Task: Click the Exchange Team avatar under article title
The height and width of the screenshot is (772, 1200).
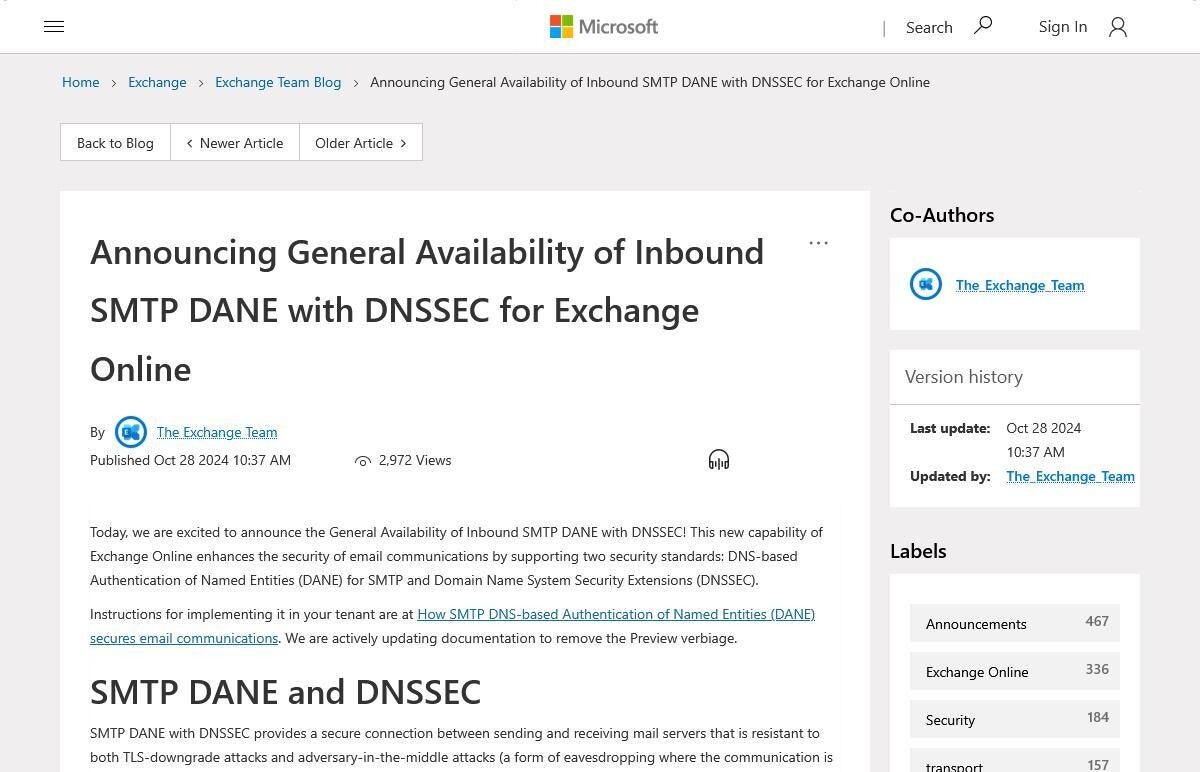Action: pyautogui.click(x=131, y=432)
